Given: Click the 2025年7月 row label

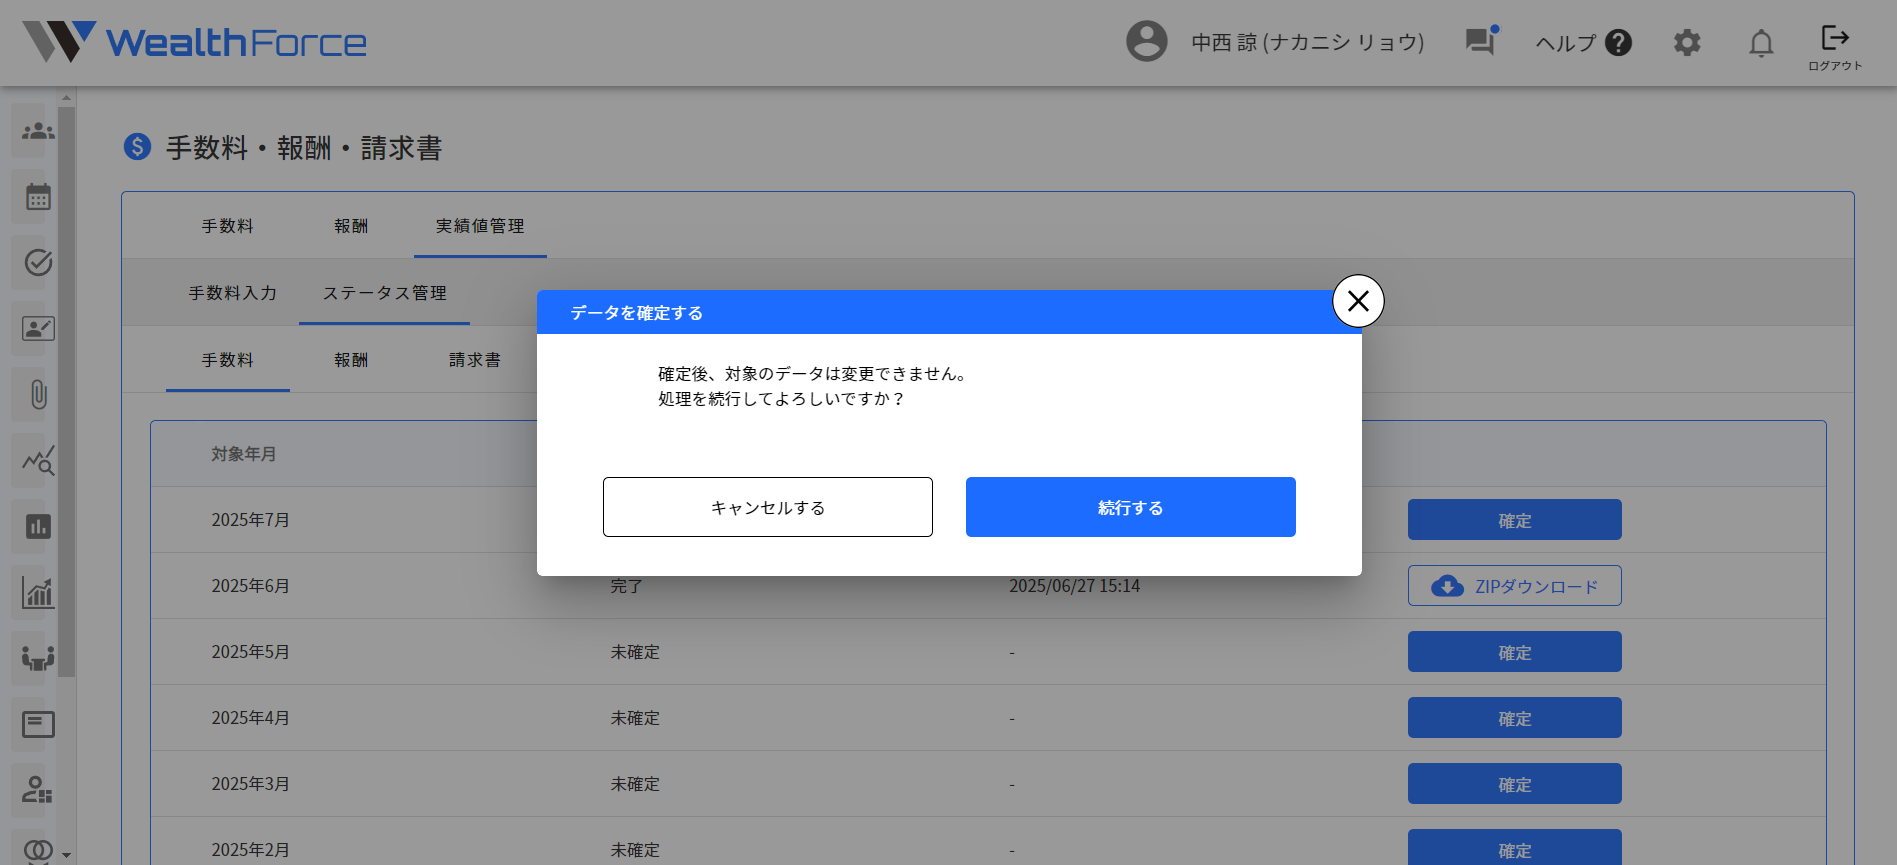Looking at the screenshot, I should tap(250, 520).
